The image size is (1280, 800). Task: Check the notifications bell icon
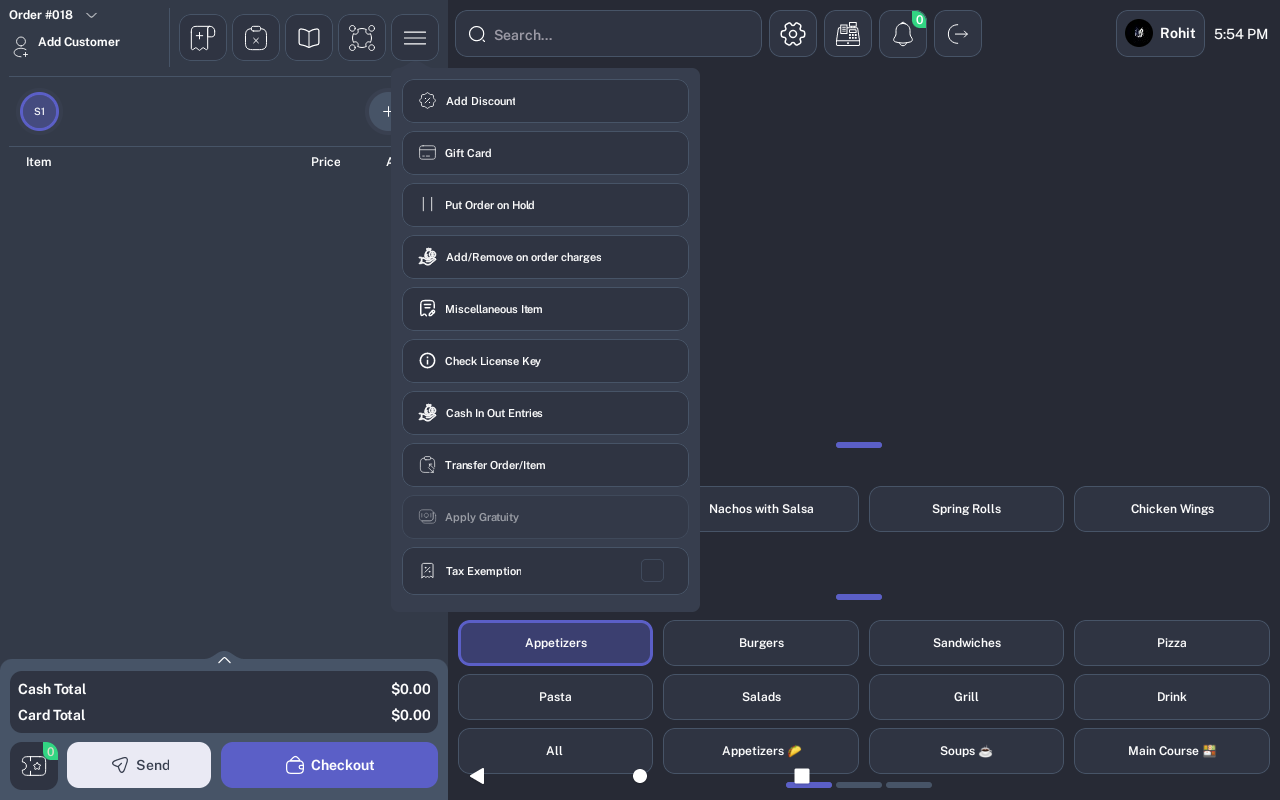(x=903, y=34)
